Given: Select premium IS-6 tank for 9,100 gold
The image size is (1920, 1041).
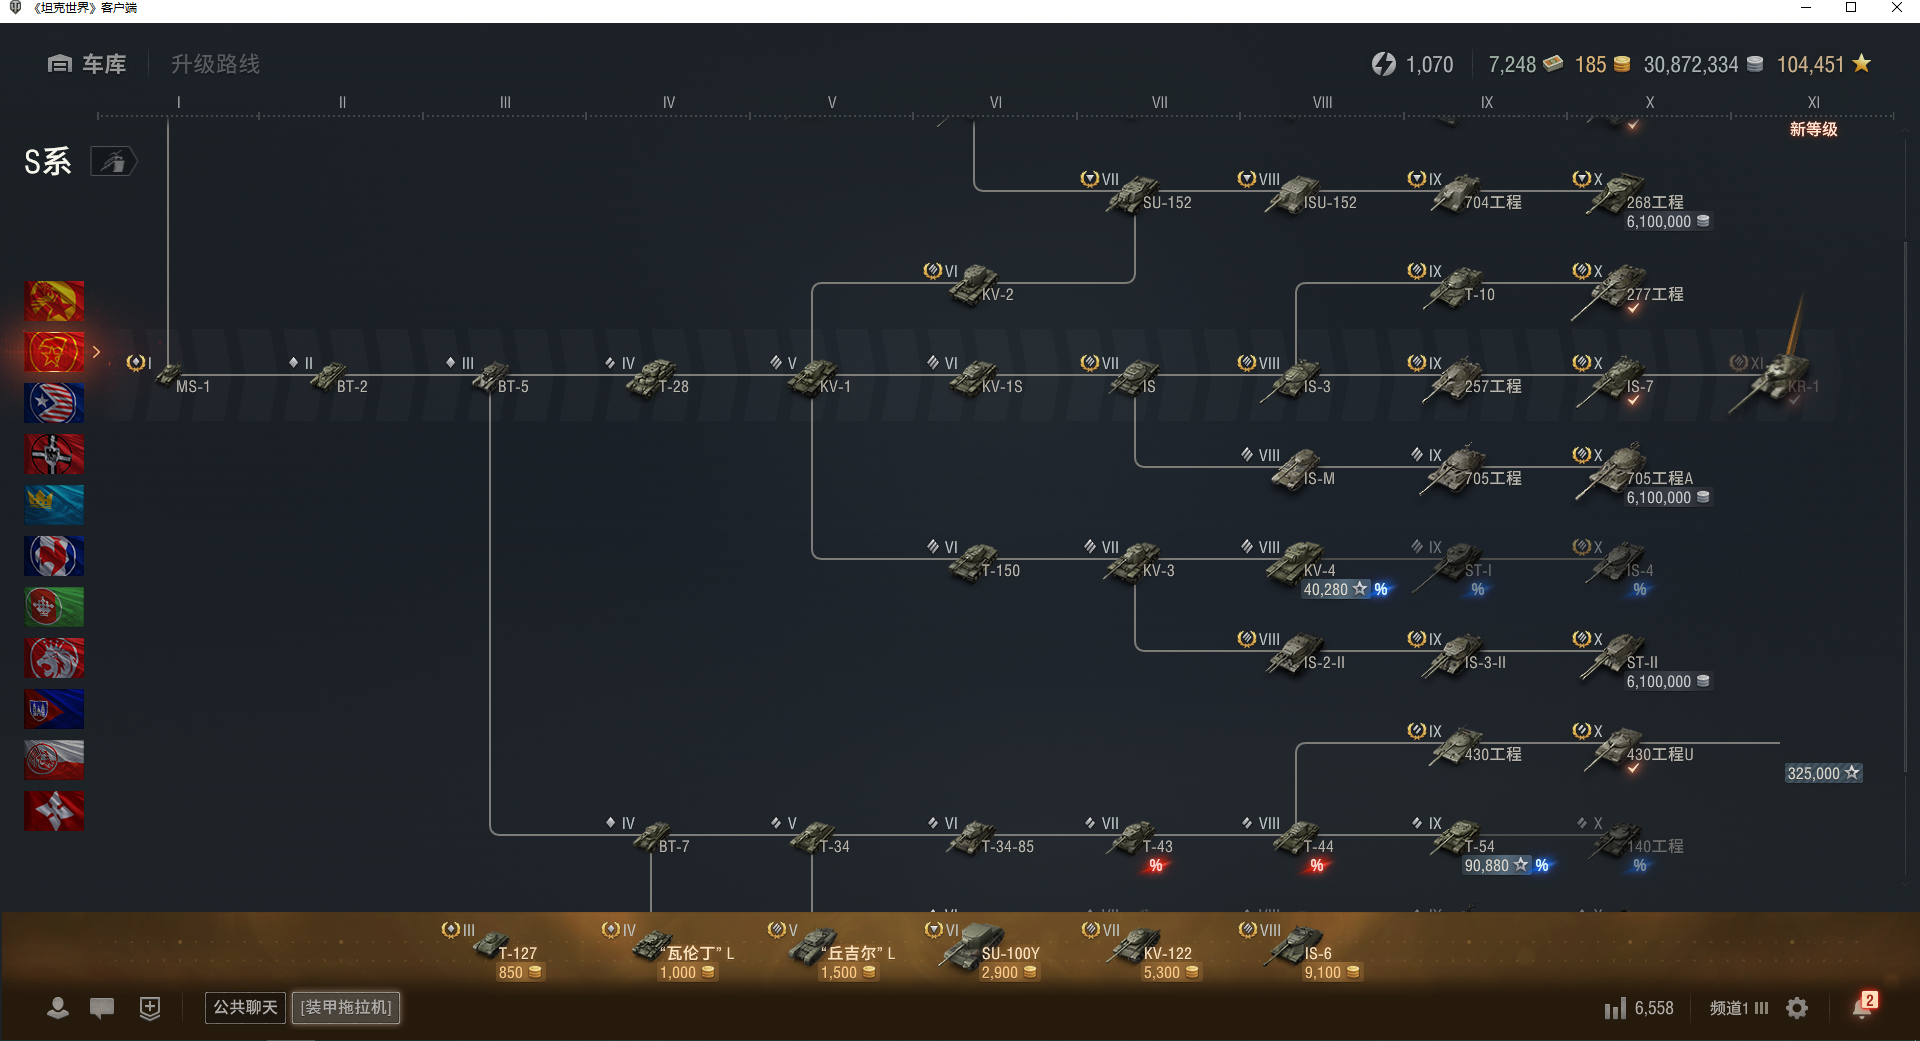Looking at the screenshot, I should [1312, 952].
